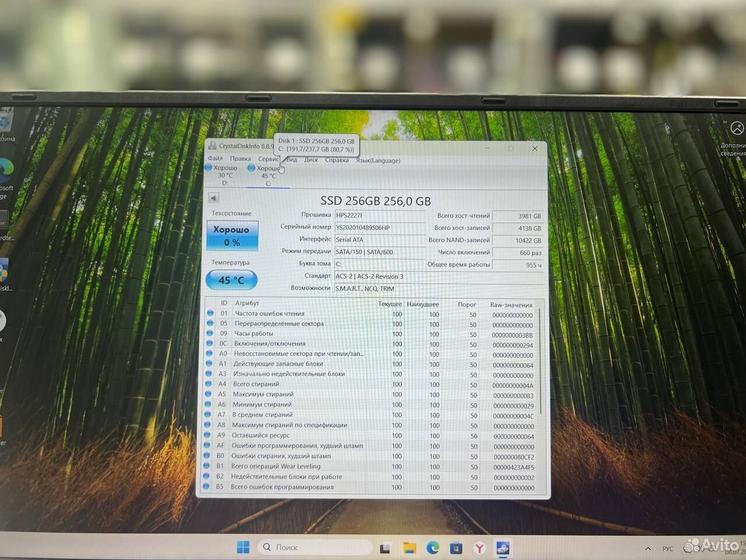Close the CrystalDiskInfo window
The width and height of the screenshot is (746, 560).
click(x=534, y=149)
